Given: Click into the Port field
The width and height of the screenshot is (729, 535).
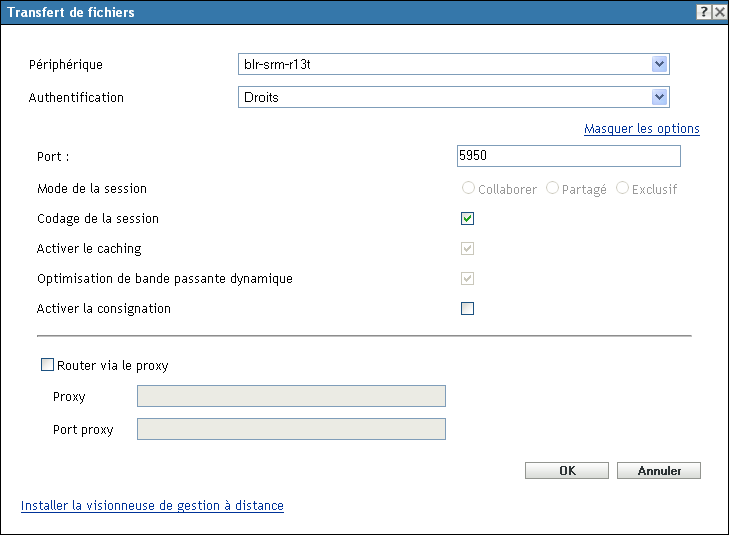Looking at the screenshot, I should click(567, 156).
